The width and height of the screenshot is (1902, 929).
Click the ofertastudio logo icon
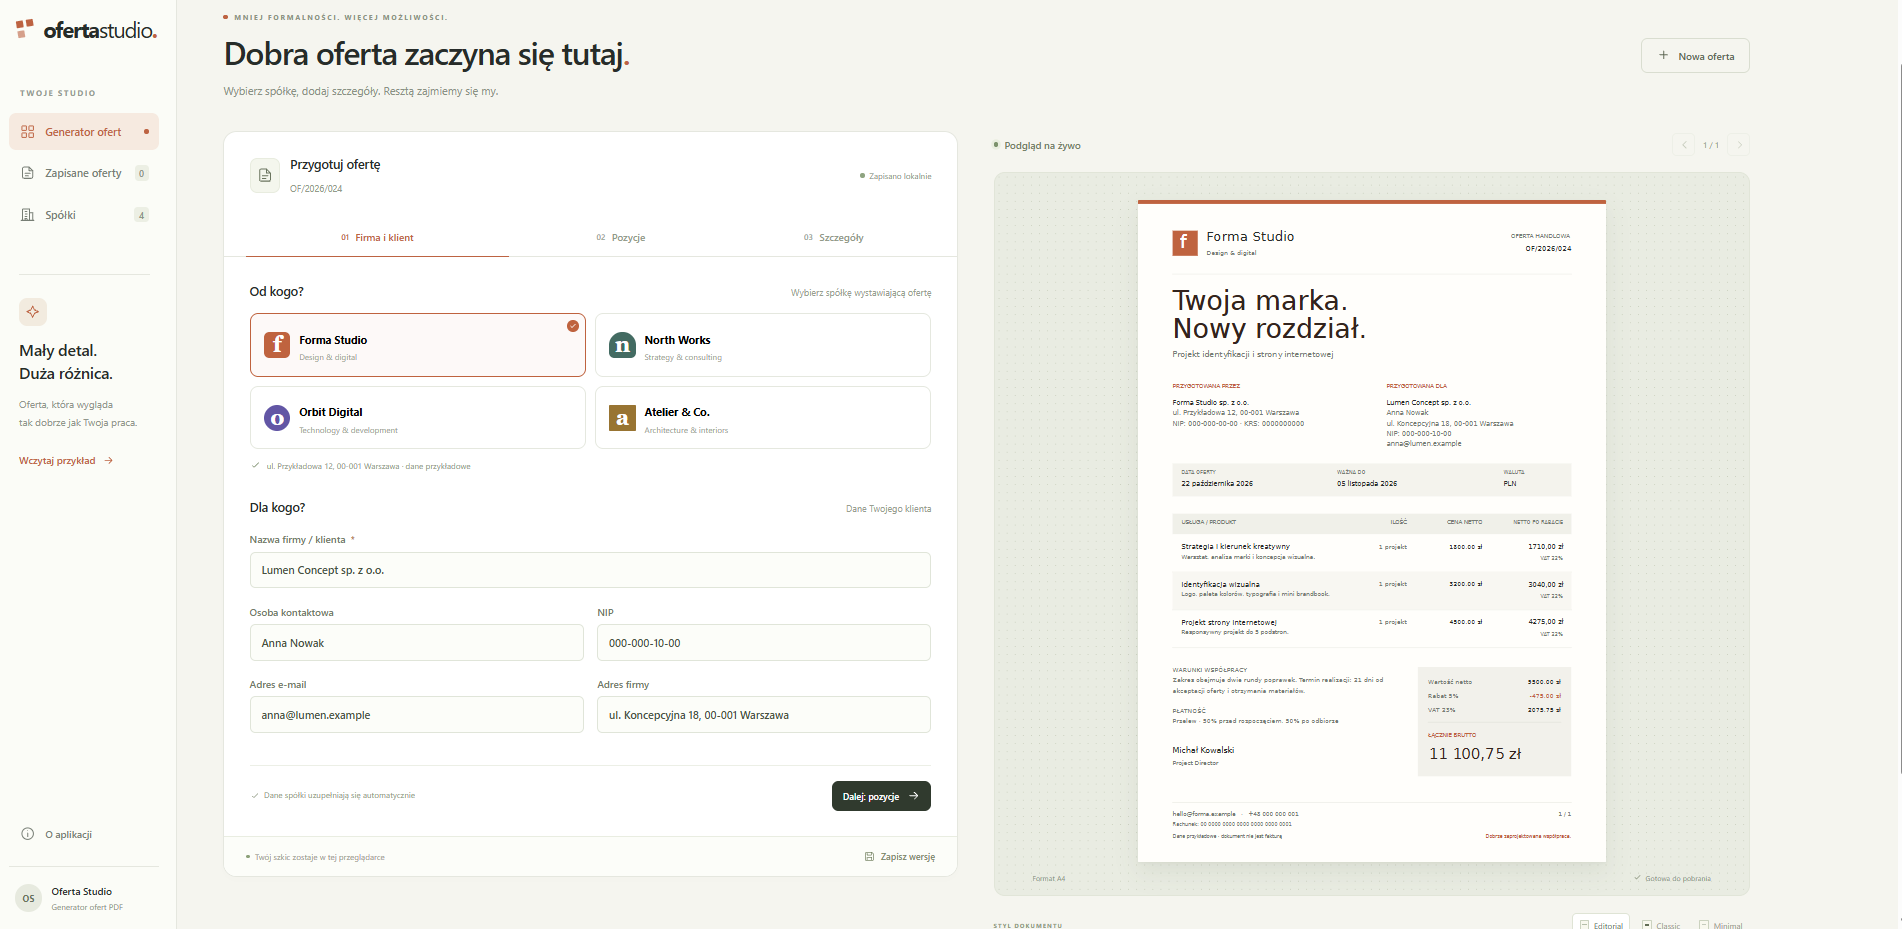point(25,28)
